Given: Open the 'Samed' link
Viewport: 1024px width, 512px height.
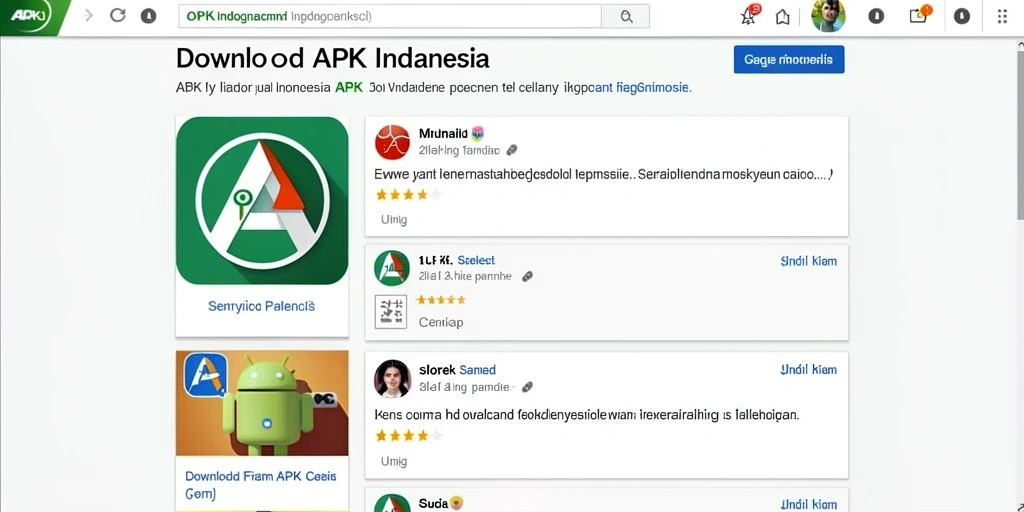Looking at the screenshot, I should (477, 370).
